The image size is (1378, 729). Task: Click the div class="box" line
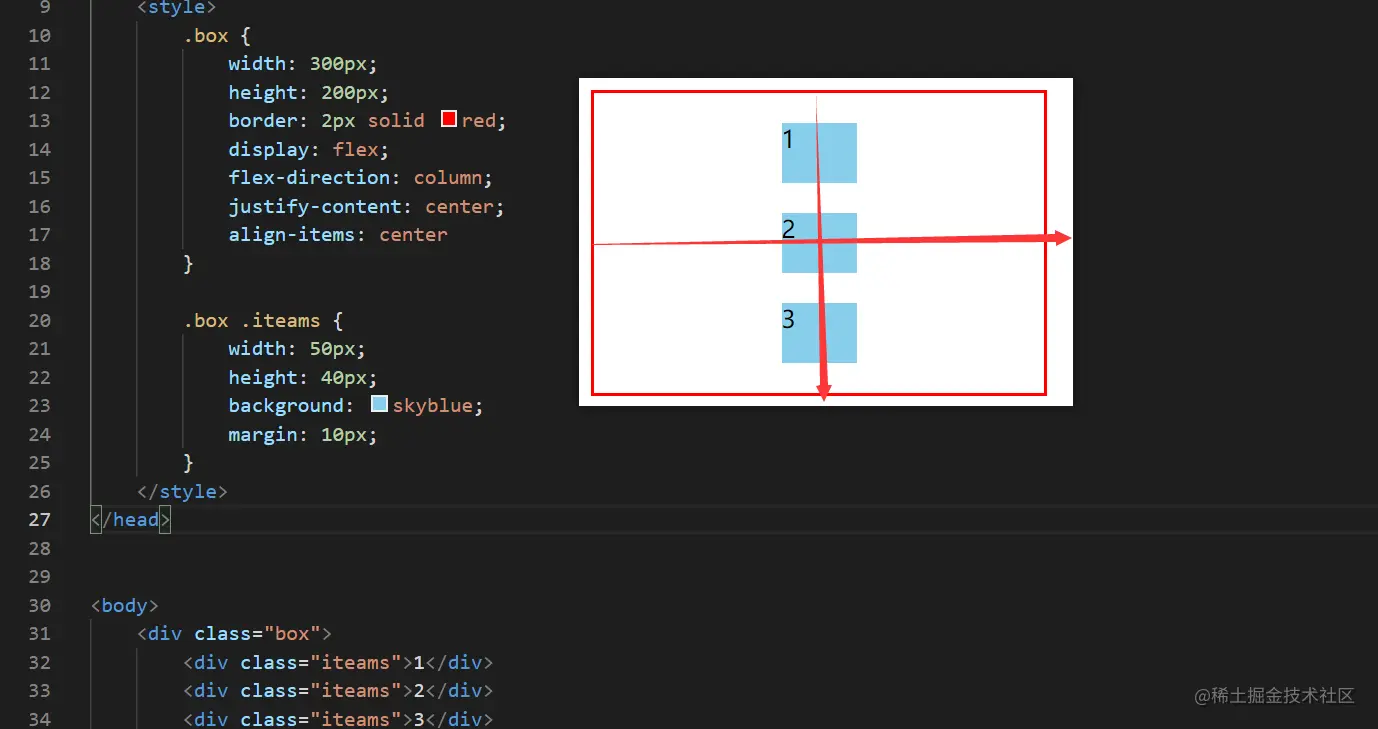tap(234, 633)
